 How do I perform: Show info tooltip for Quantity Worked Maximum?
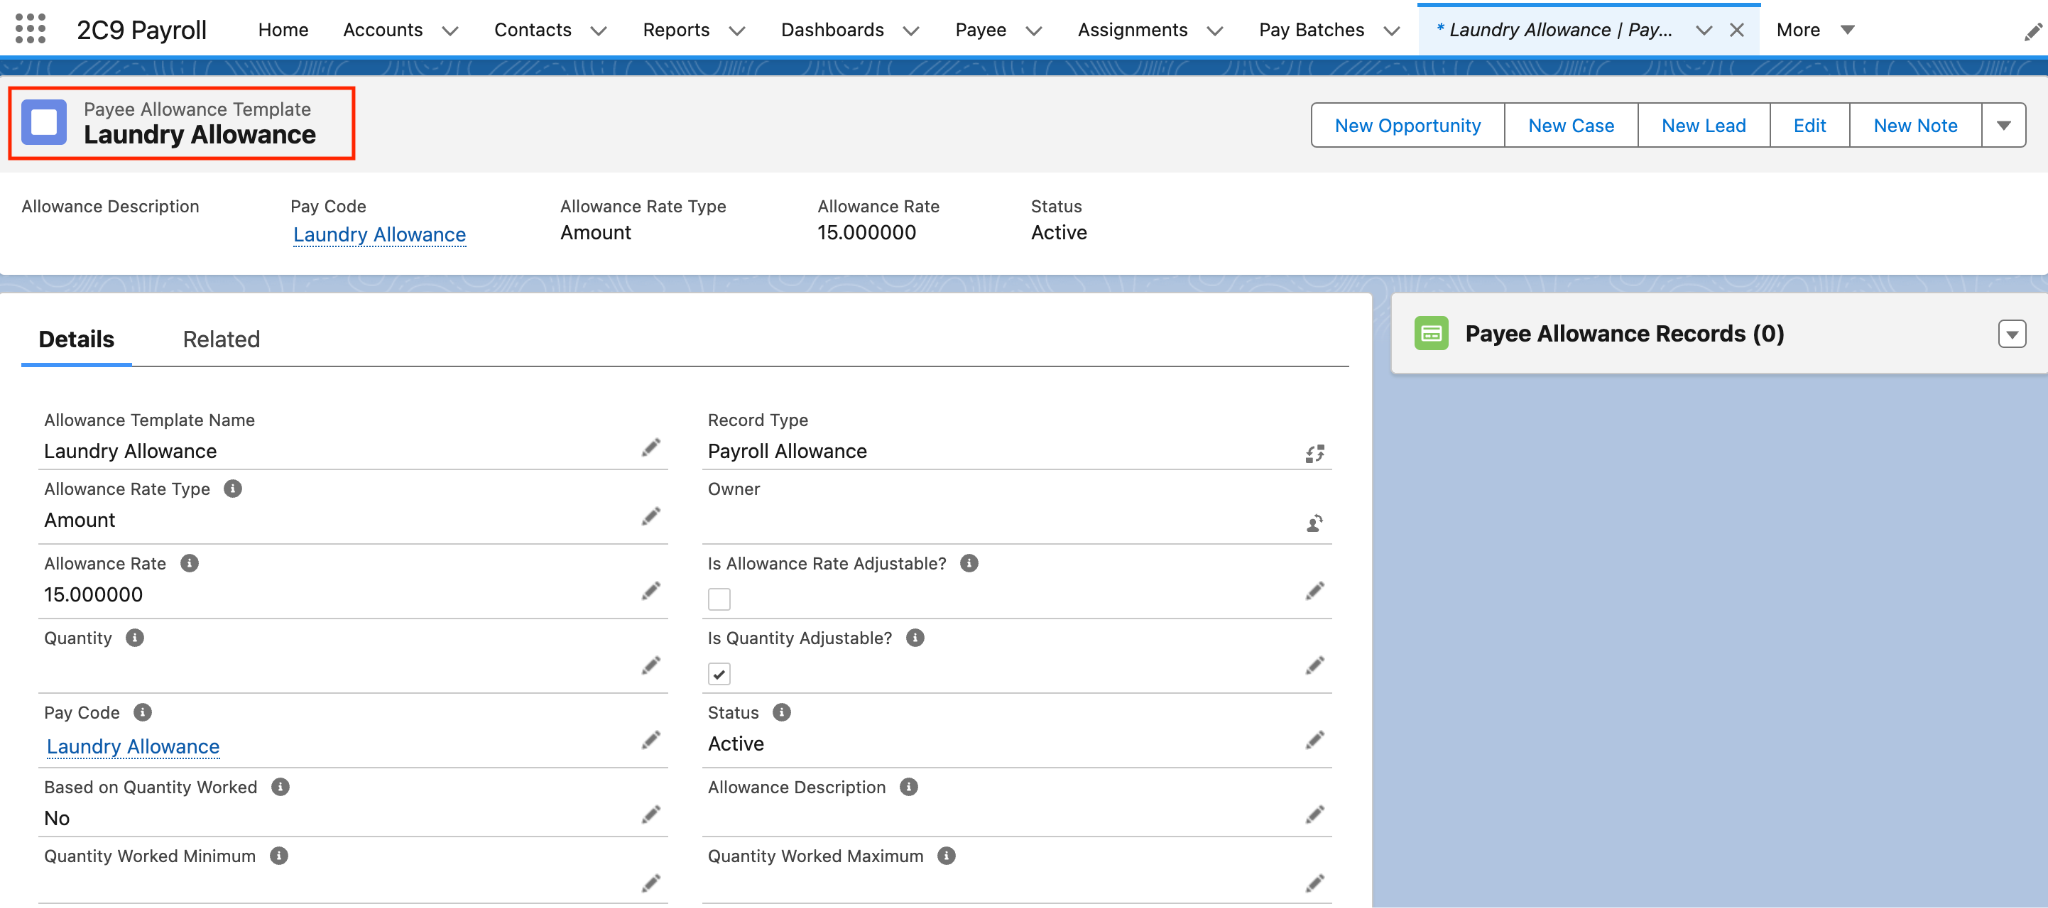tap(947, 856)
